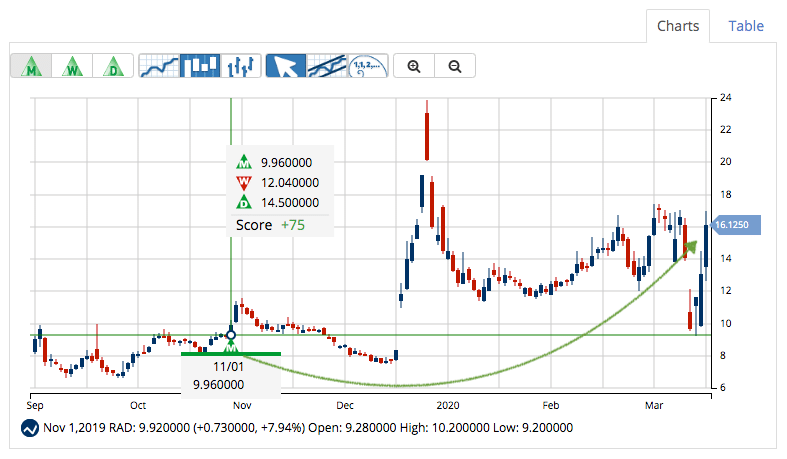Zoom out of the chart
The width and height of the screenshot is (787, 459).
tap(455, 66)
